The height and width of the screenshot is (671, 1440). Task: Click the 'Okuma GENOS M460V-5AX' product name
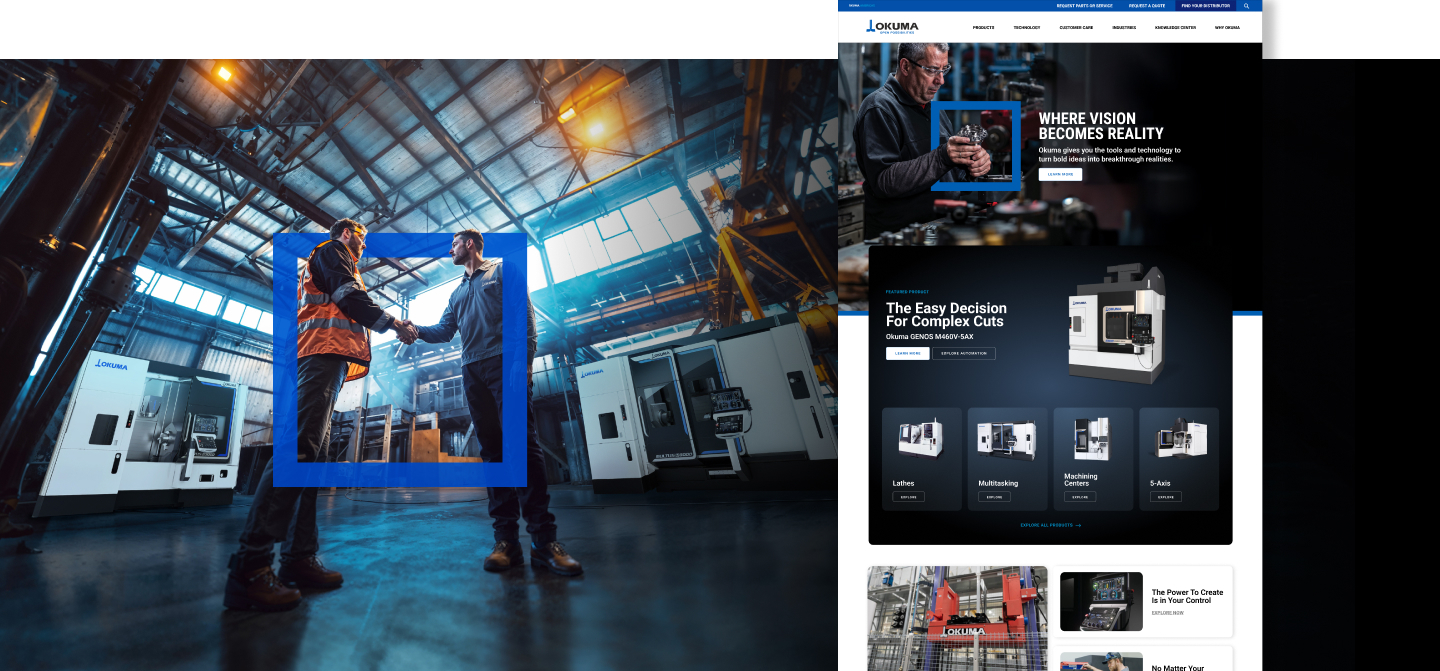tap(929, 337)
